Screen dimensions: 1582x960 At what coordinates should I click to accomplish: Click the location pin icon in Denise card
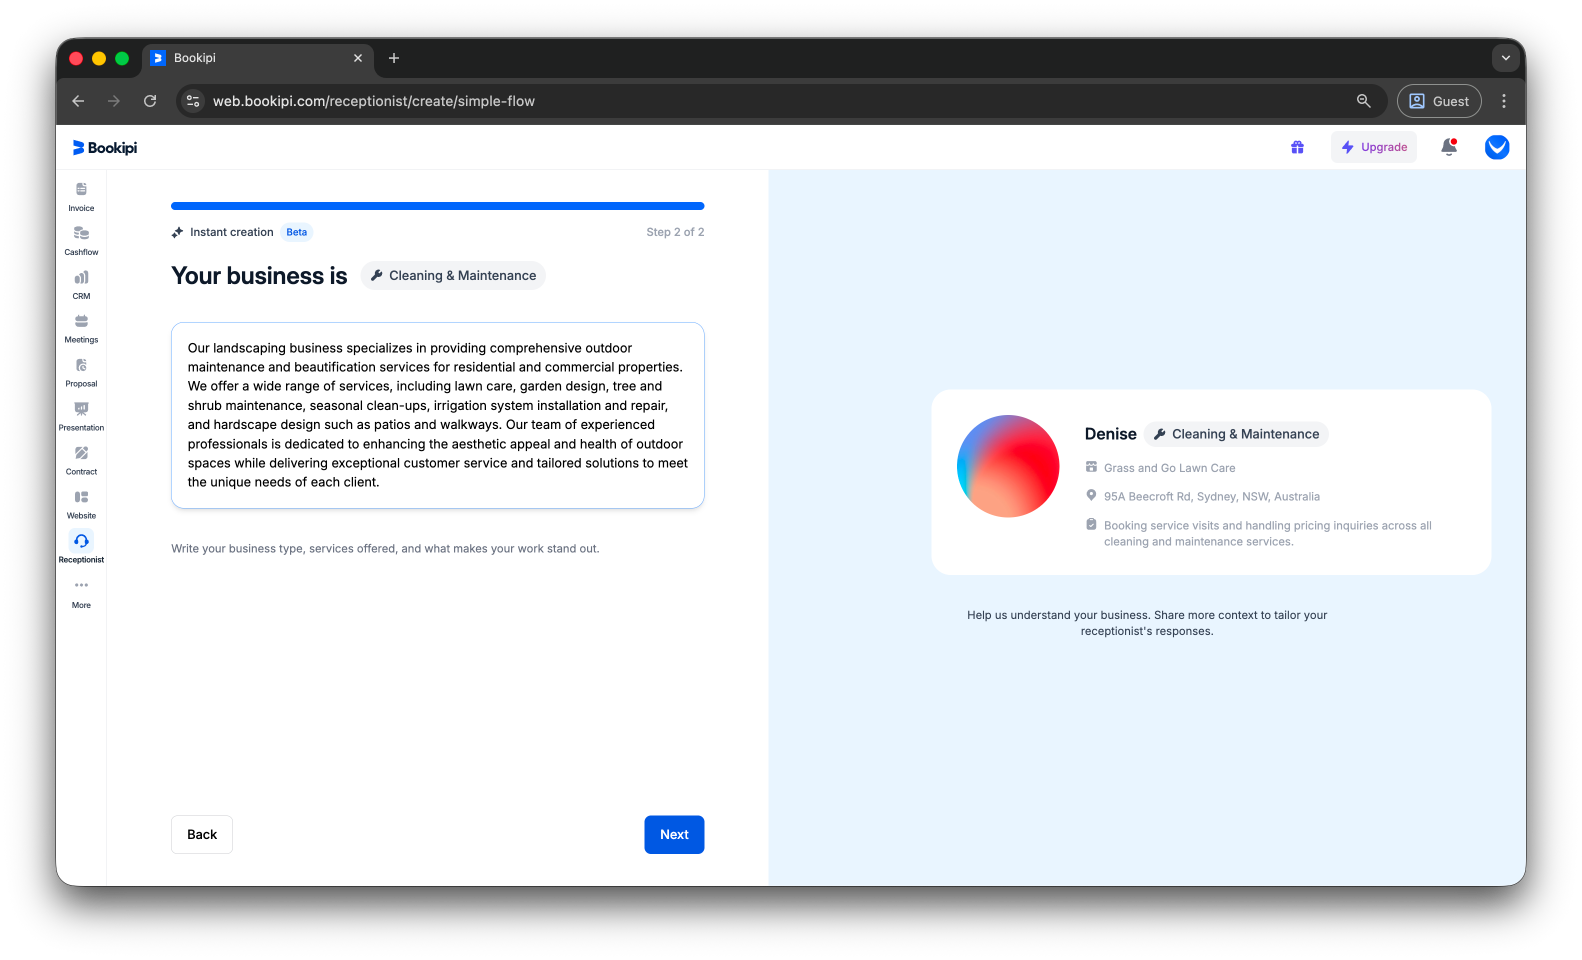point(1091,495)
